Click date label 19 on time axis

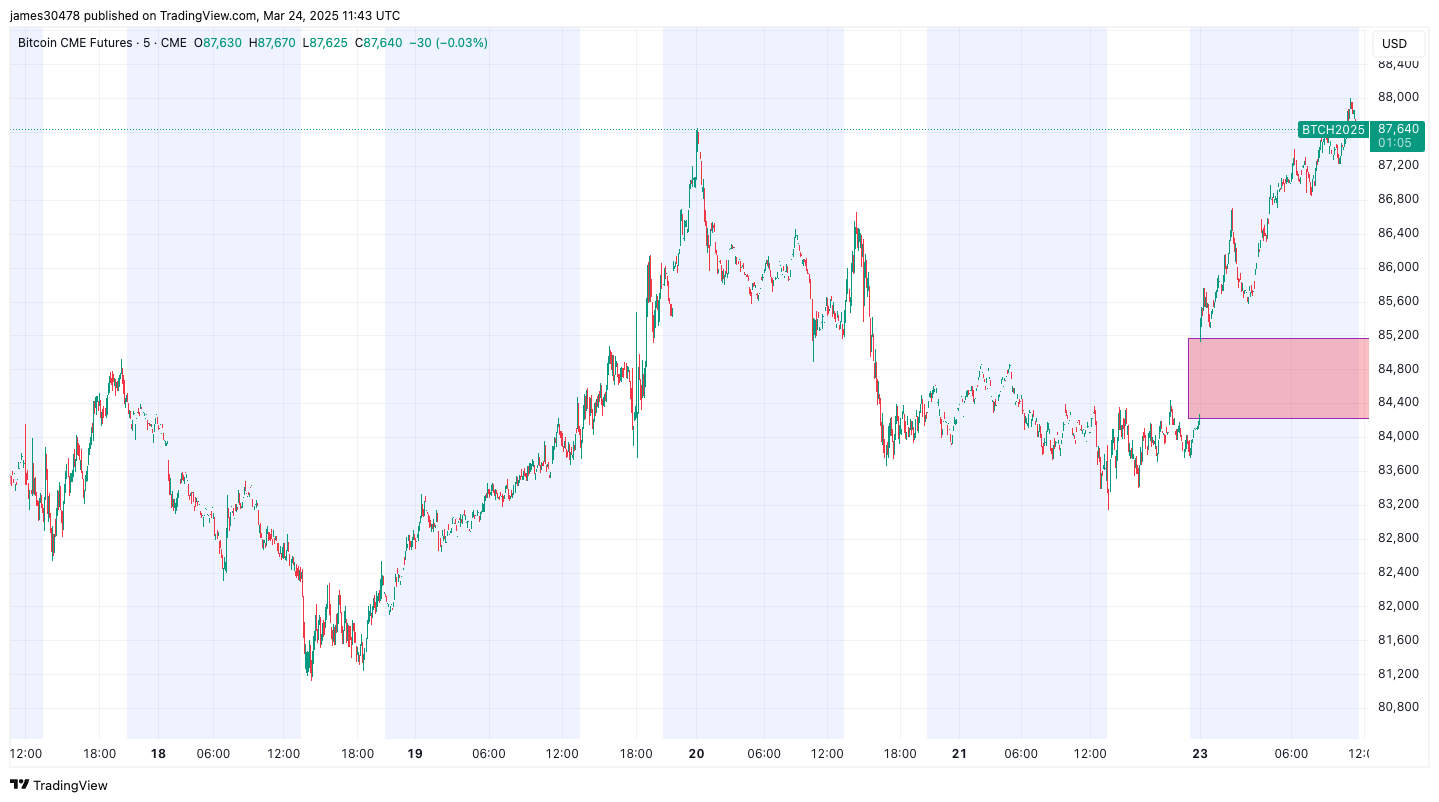[x=415, y=753]
